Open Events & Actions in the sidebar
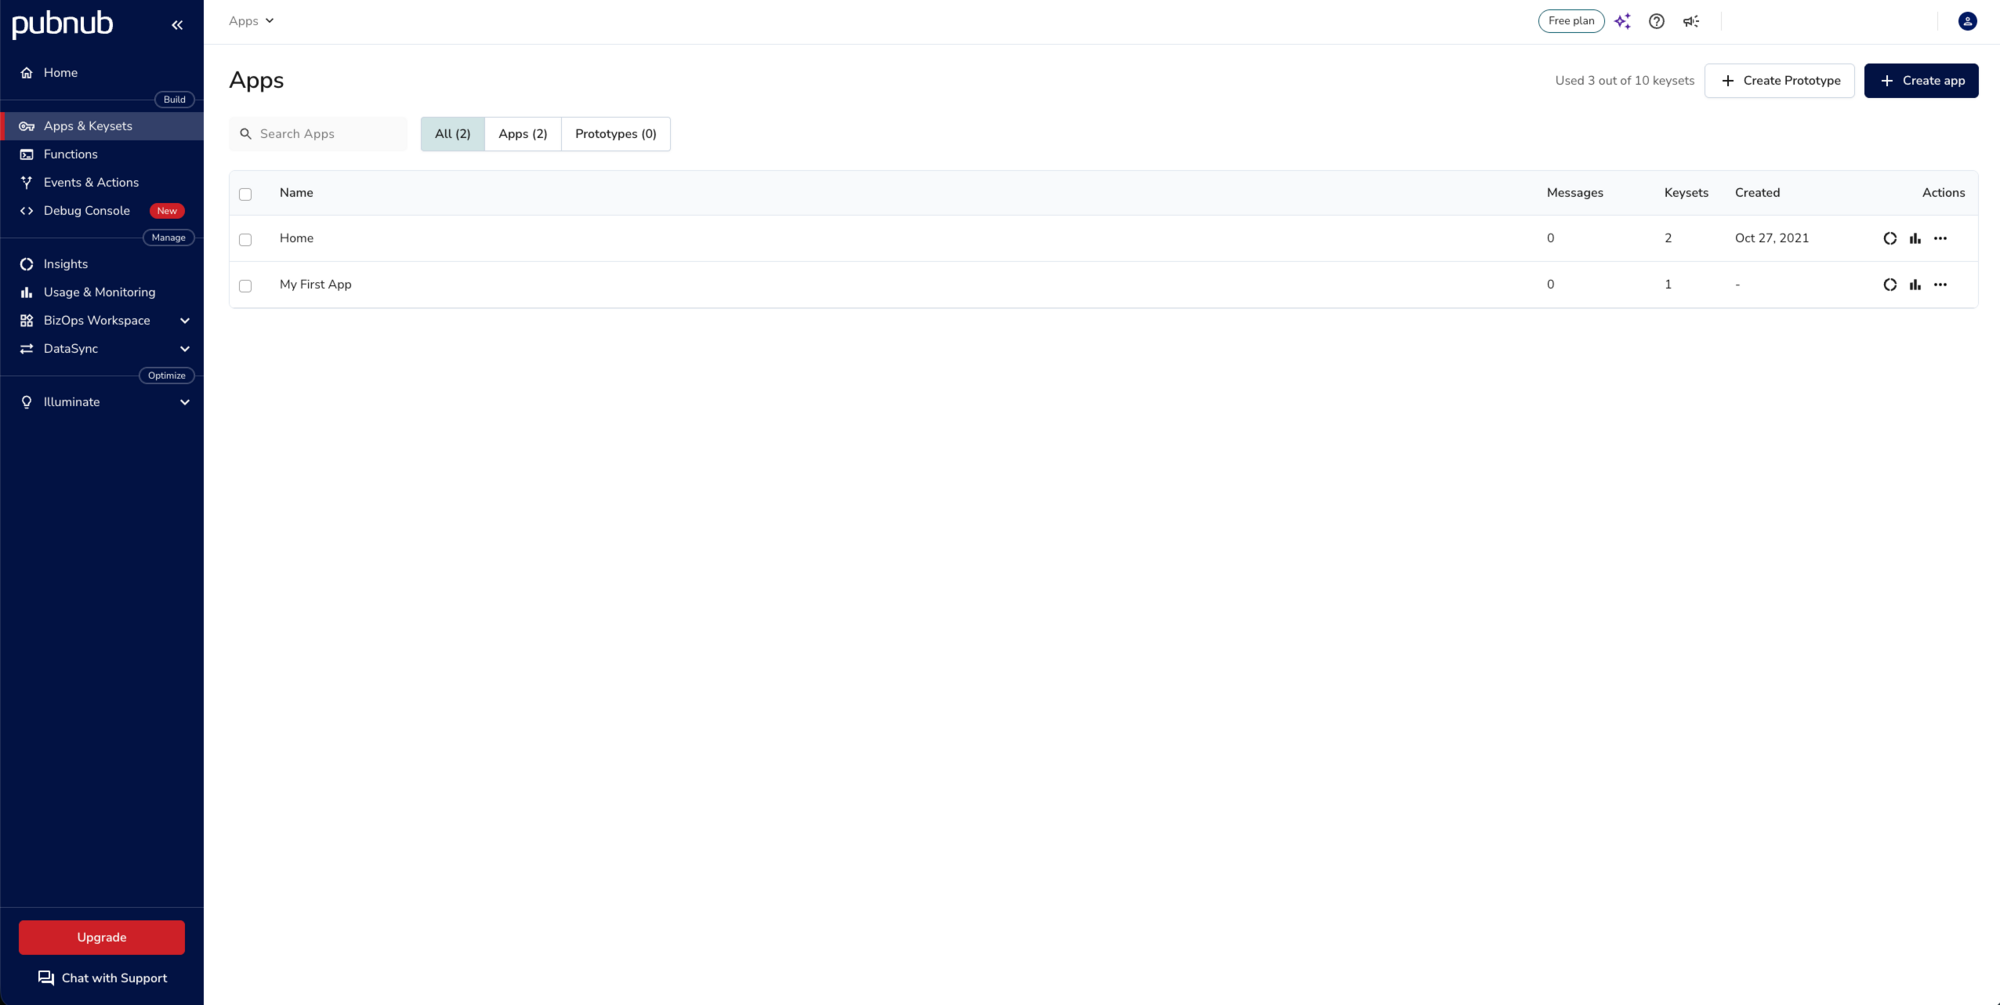The image size is (2000, 1005). 102,182
